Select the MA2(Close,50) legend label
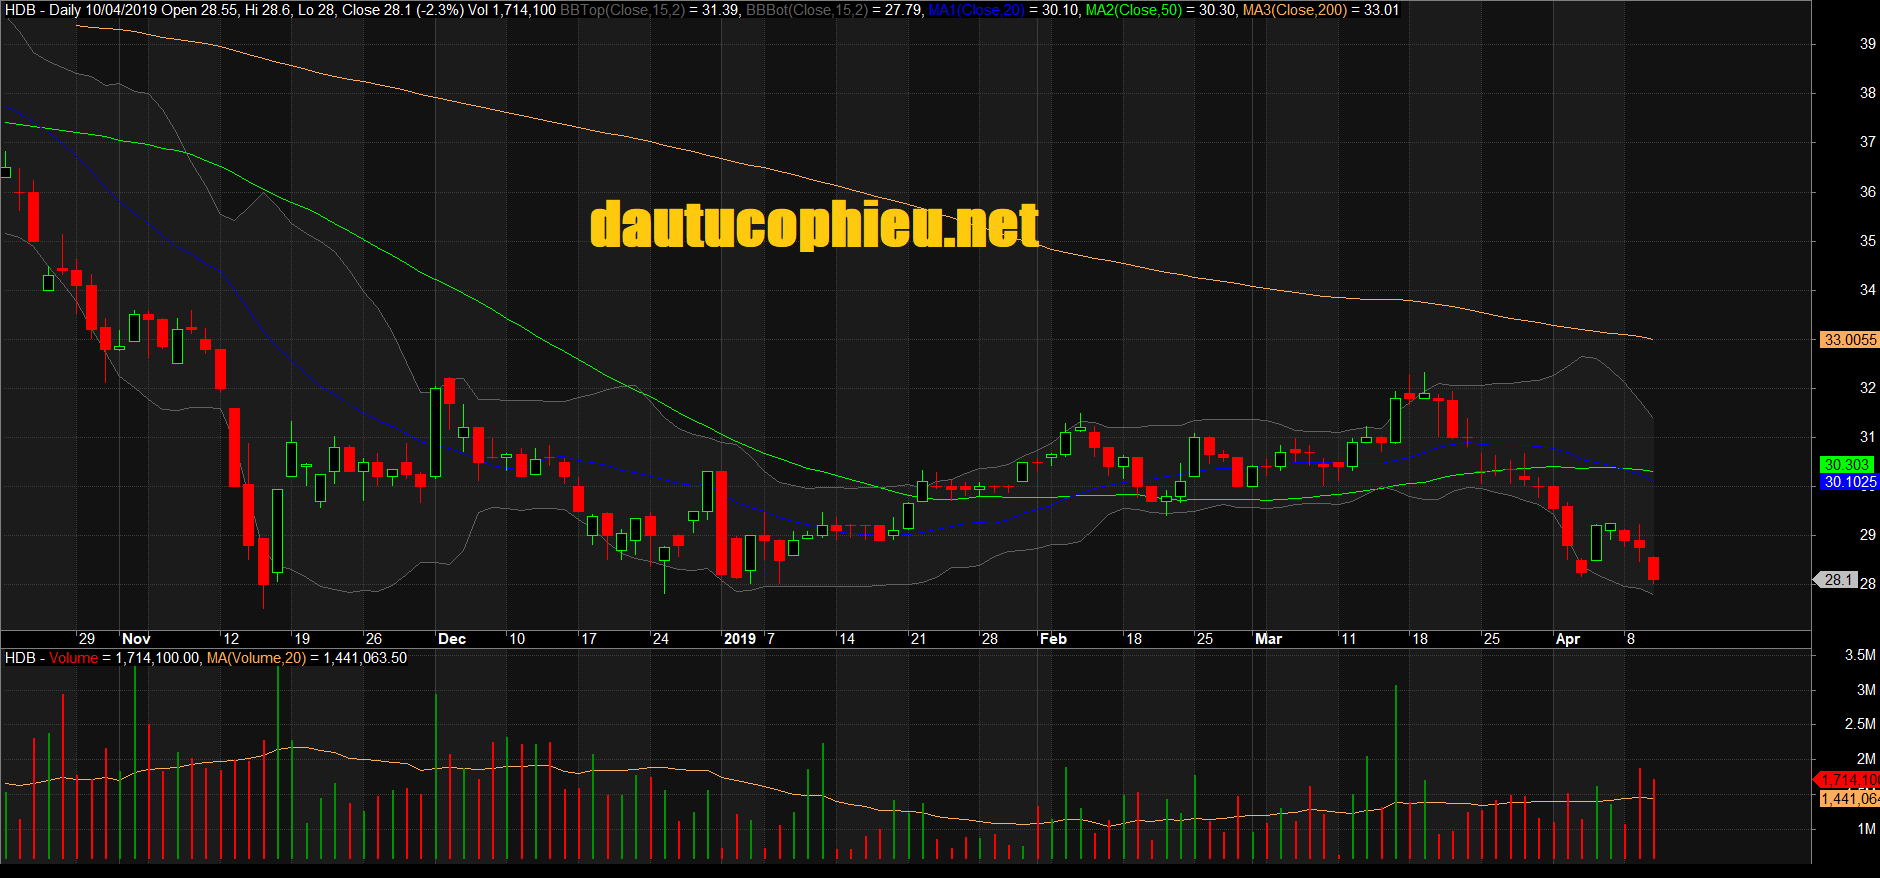The width and height of the screenshot is (1880, 878). (1133, 10)
